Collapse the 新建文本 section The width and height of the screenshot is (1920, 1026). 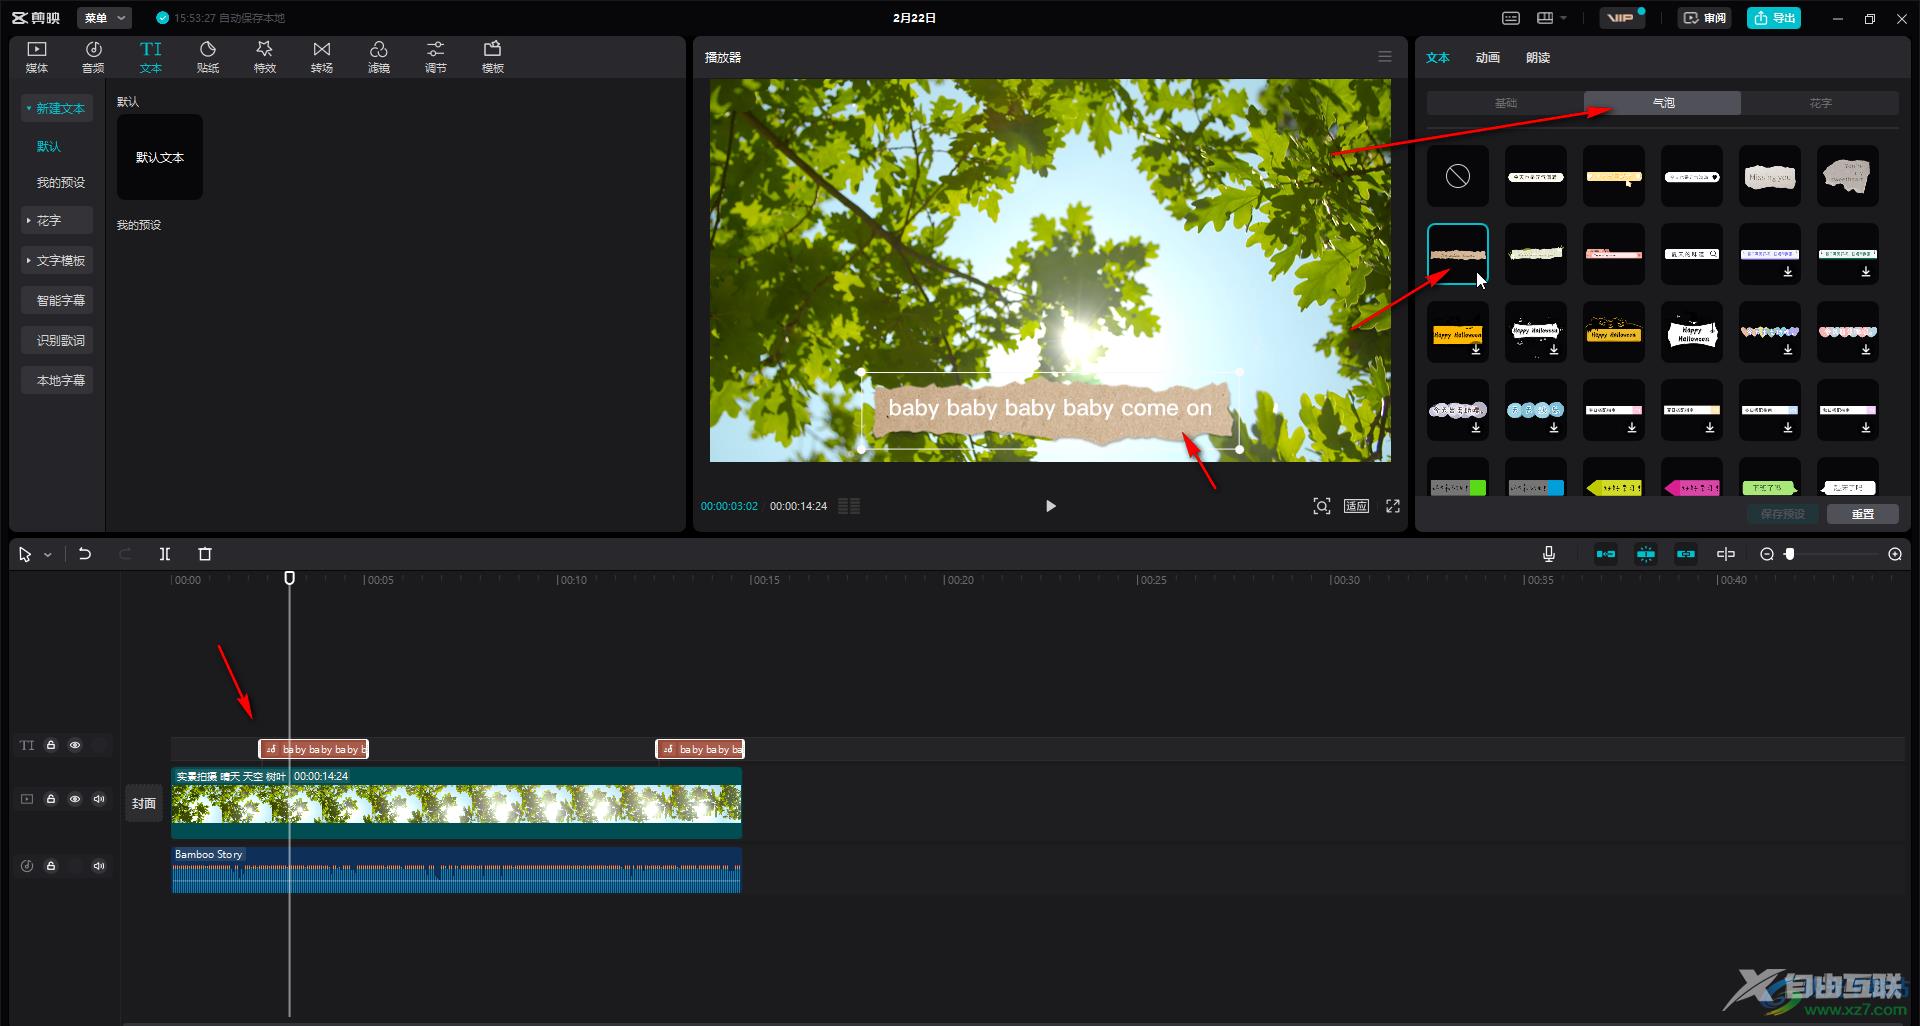click(x=57, y=108)
